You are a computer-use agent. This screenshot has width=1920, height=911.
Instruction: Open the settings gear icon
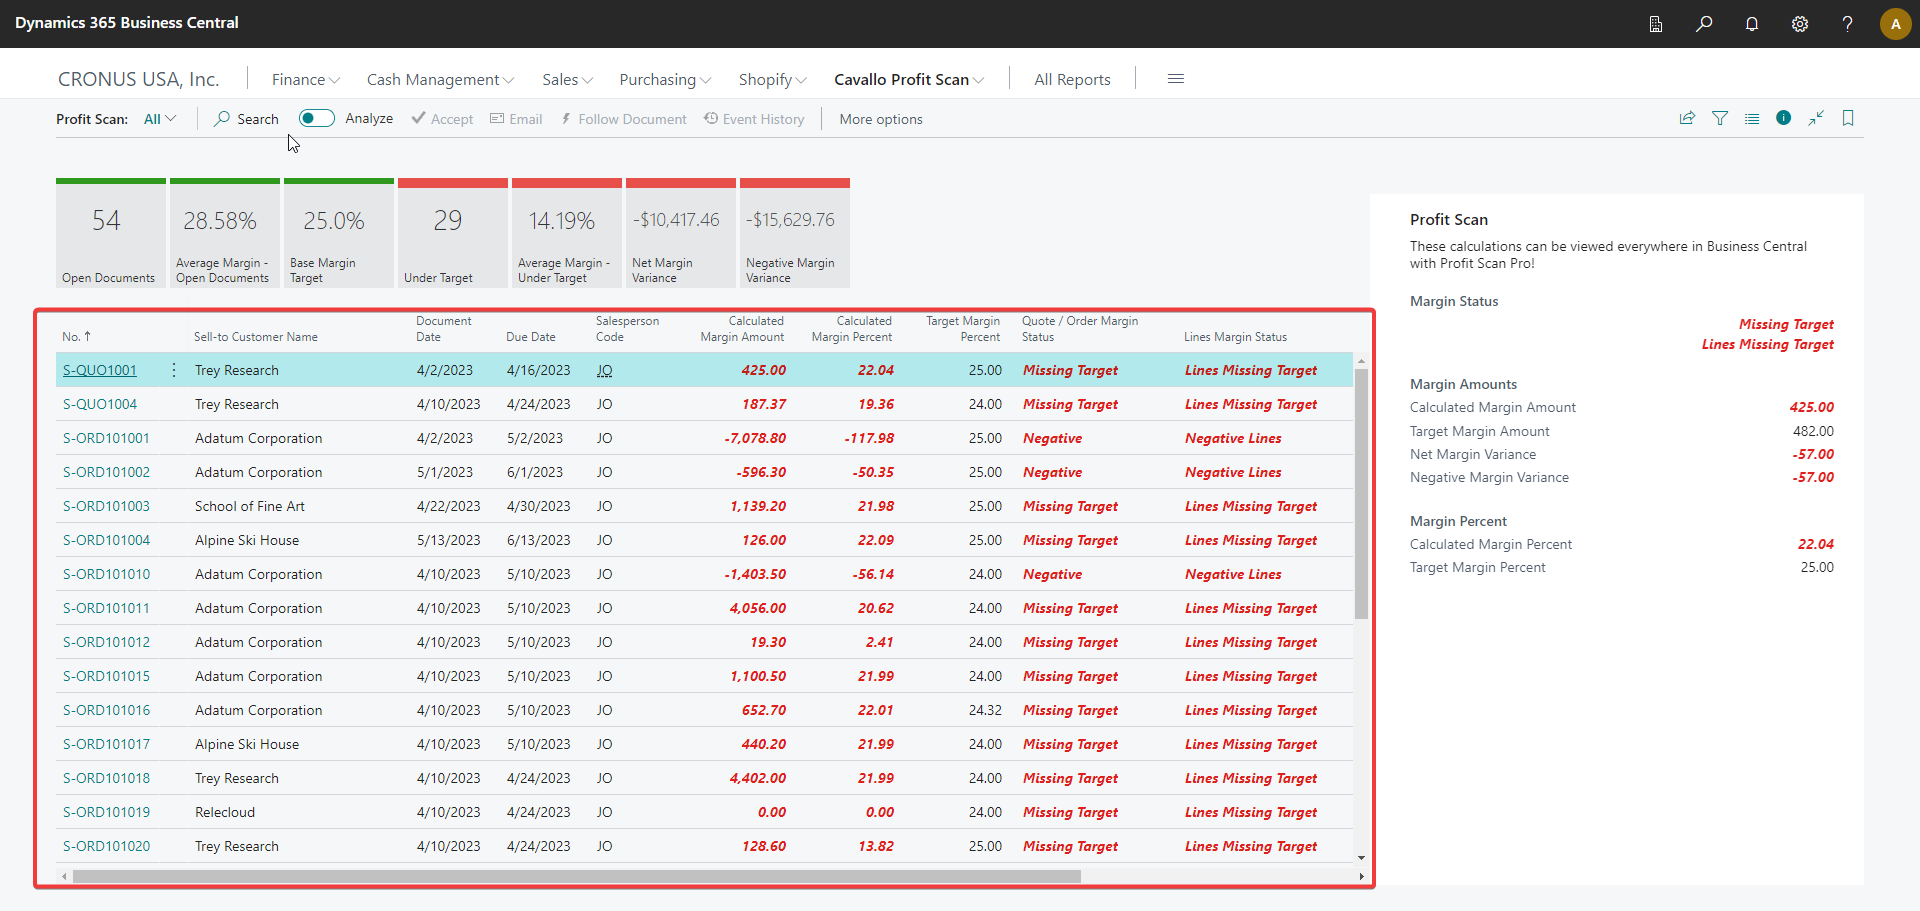(x=1799, y=24)
